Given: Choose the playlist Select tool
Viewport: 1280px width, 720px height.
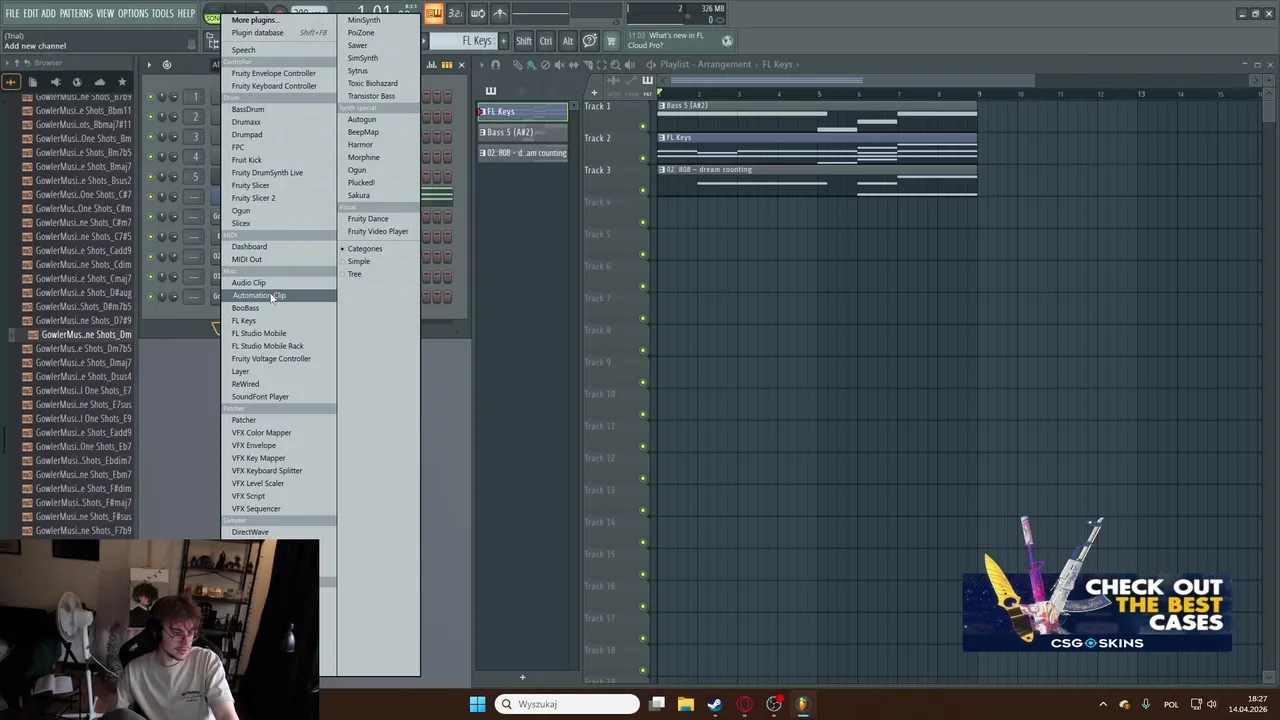Looking at the screenshot, I should pos(601,65).
